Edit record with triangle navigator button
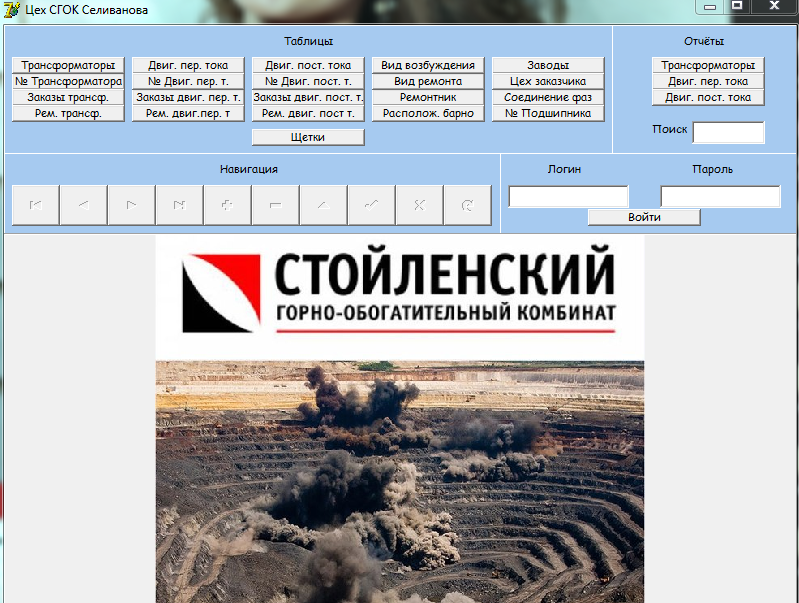 (324, 205)
